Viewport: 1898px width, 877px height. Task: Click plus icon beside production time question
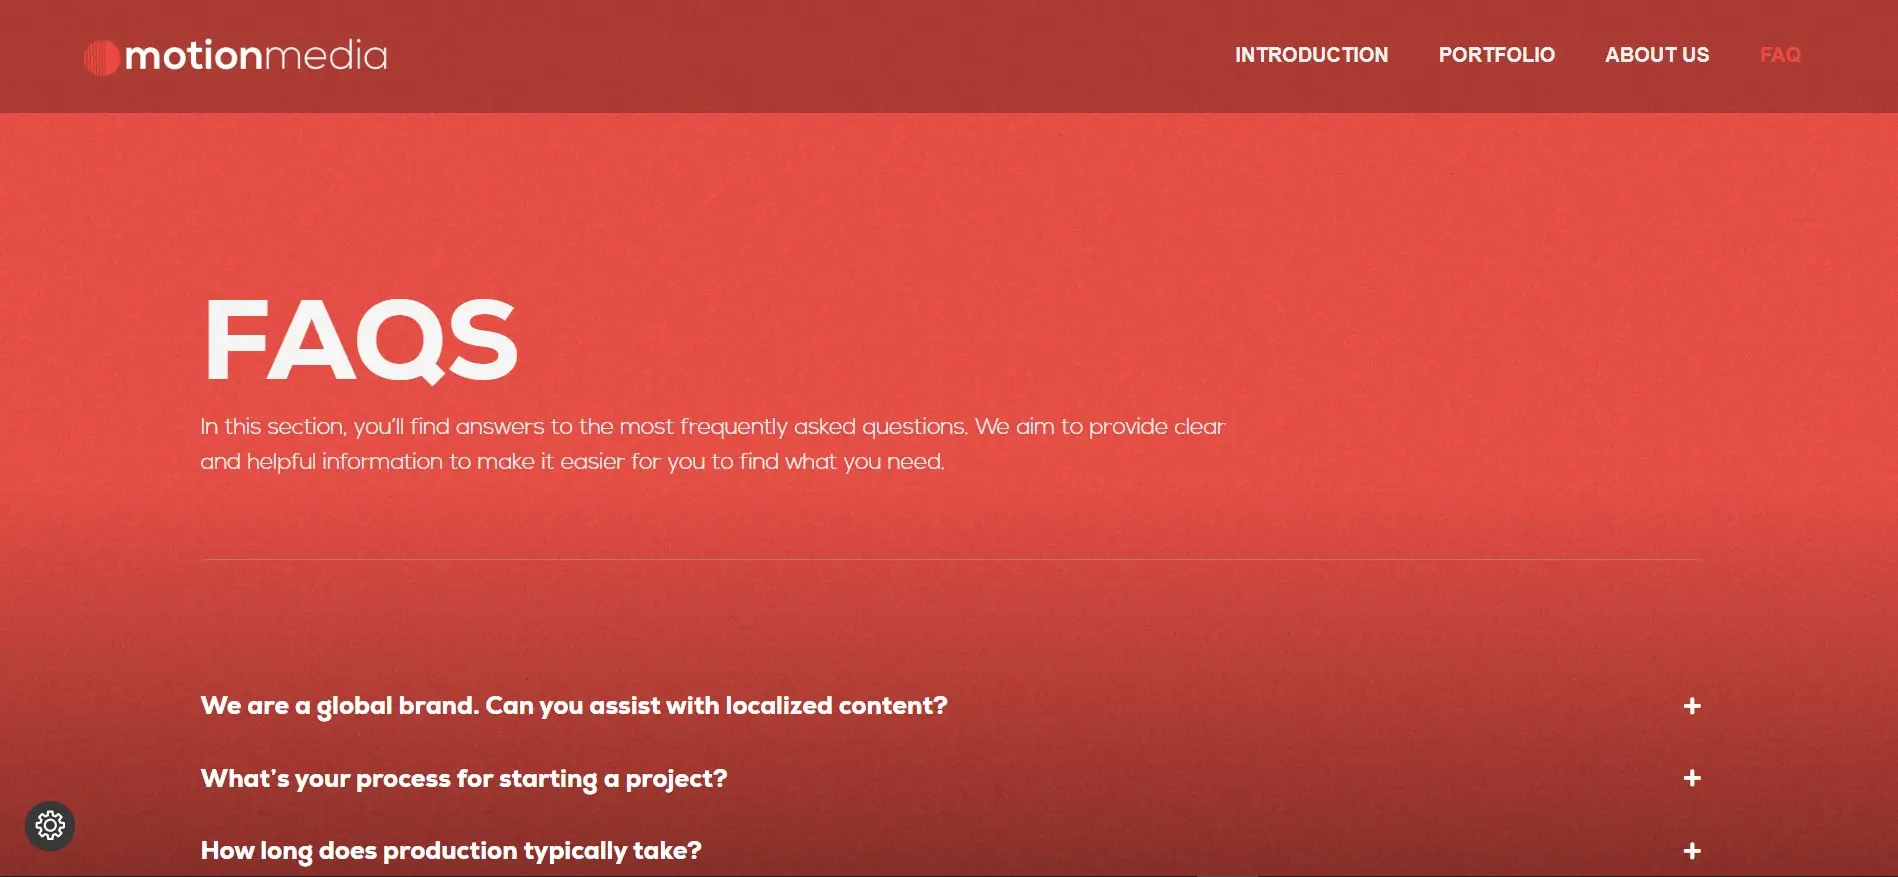click(x=1692, y=851)
